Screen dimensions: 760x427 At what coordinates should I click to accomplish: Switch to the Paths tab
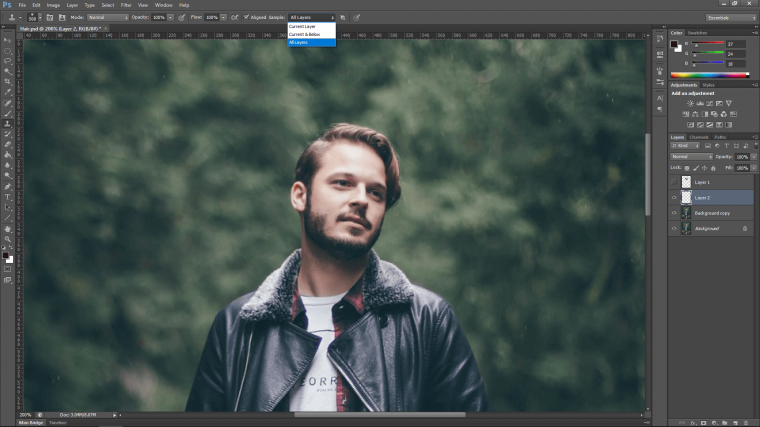pos(720,137)
